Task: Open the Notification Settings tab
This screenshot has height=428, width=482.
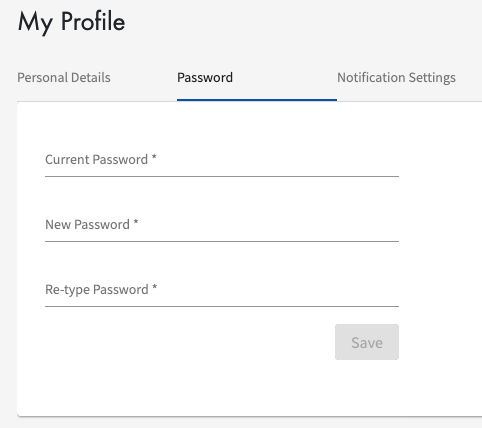Action: (x=396, y=78)
